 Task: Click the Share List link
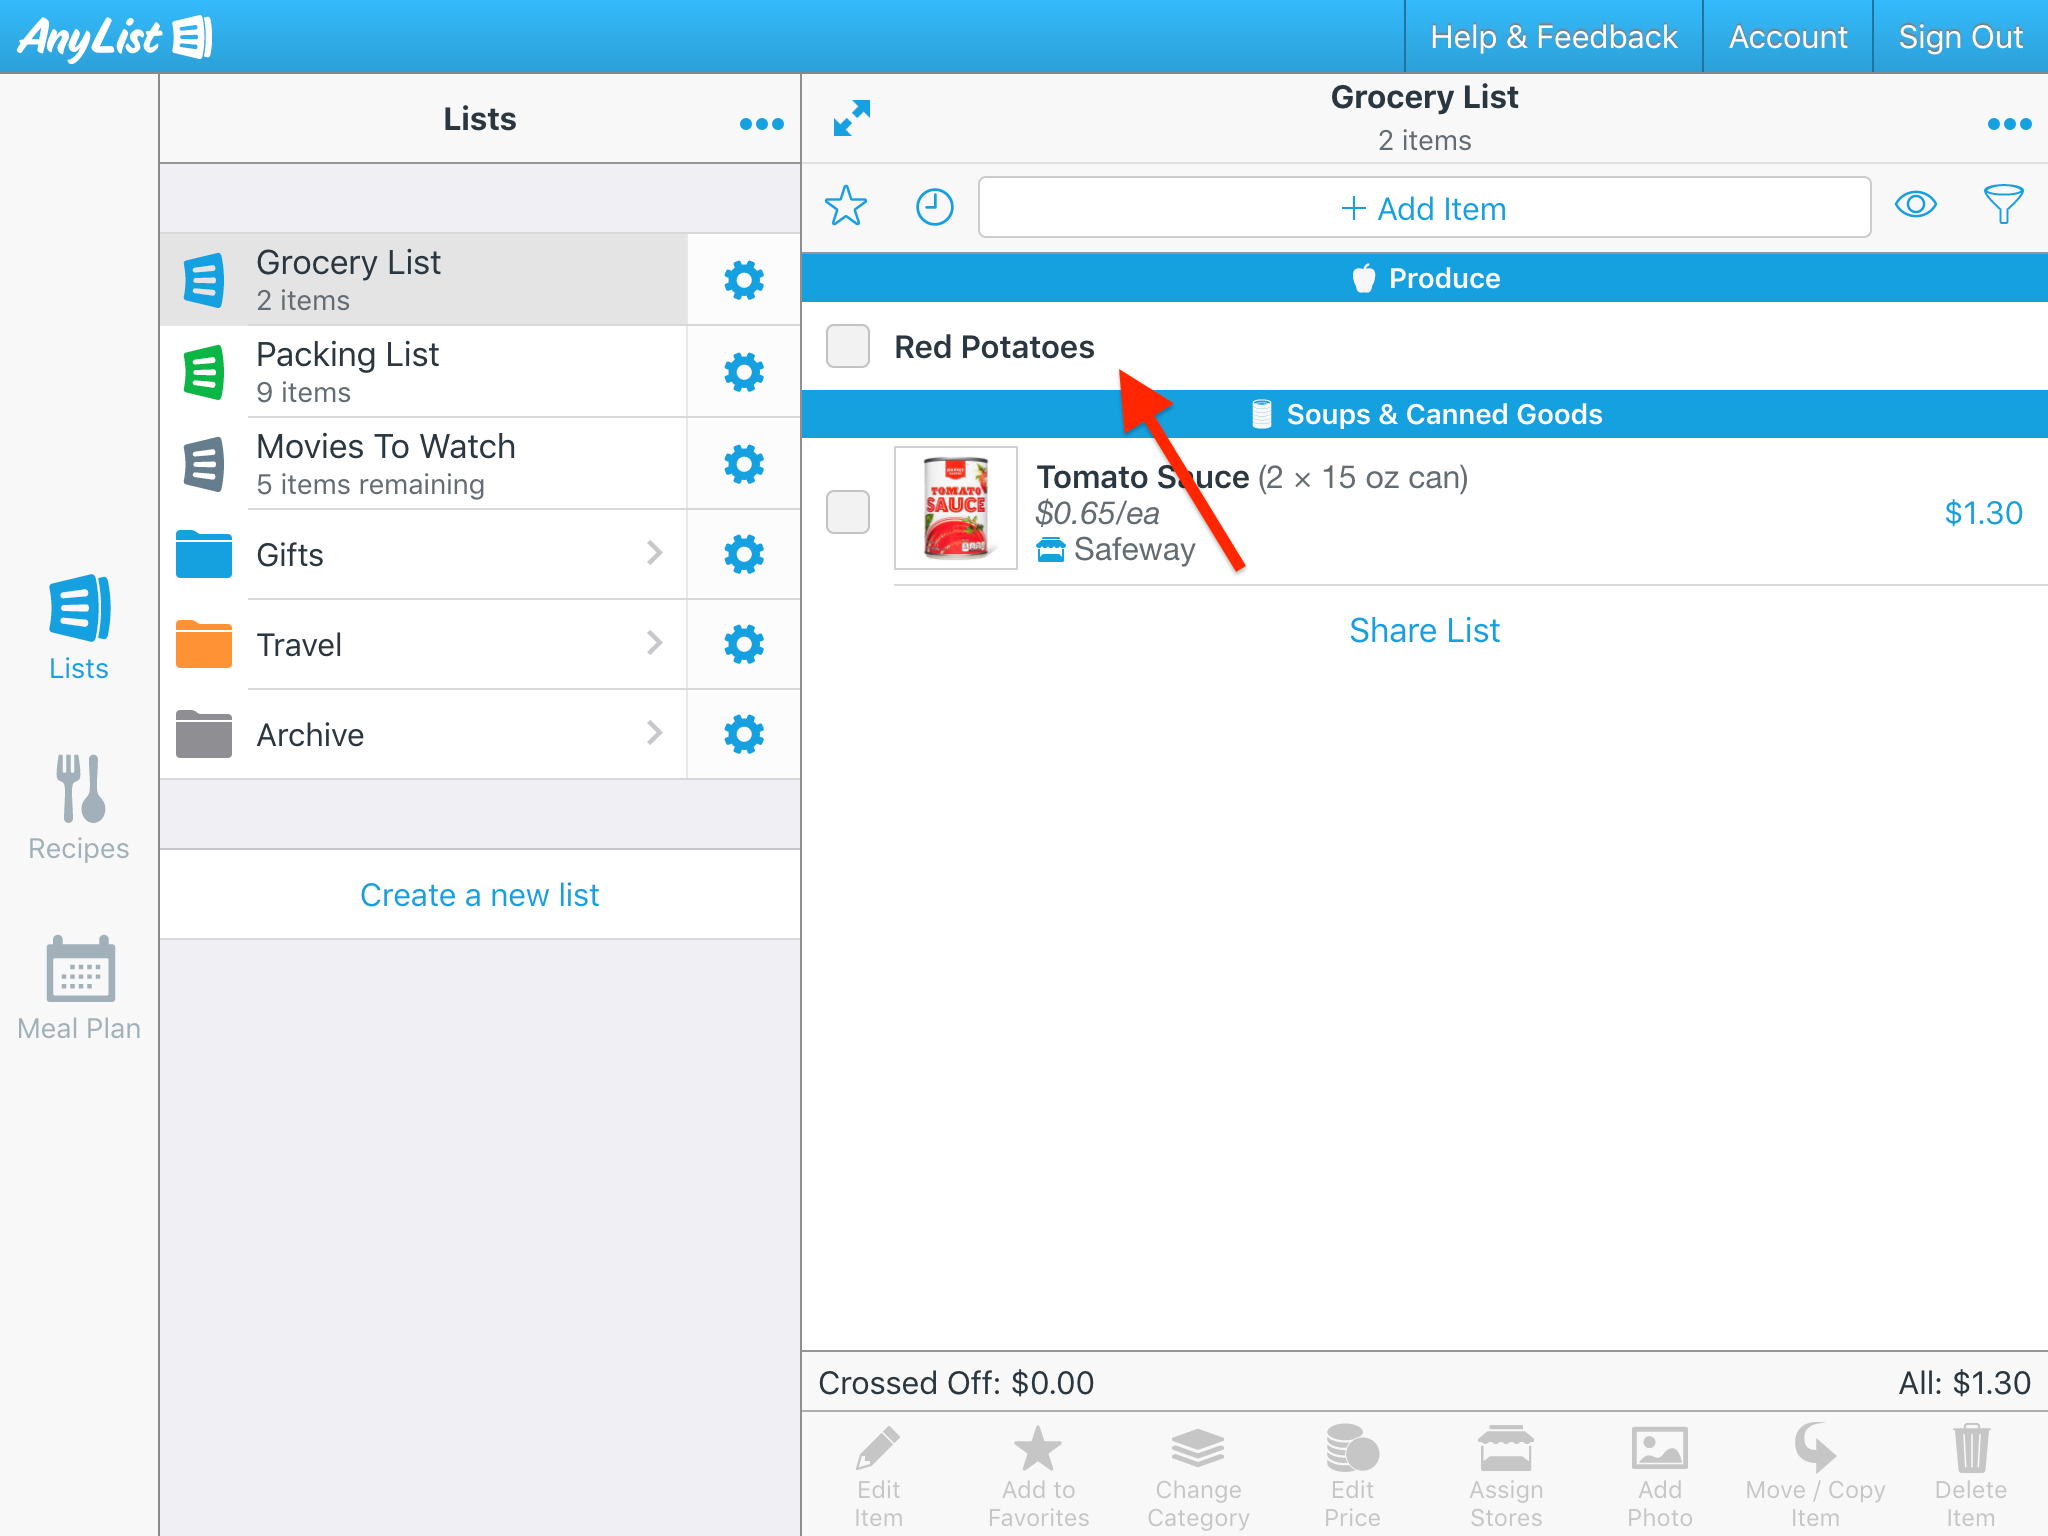[1424, 630]
